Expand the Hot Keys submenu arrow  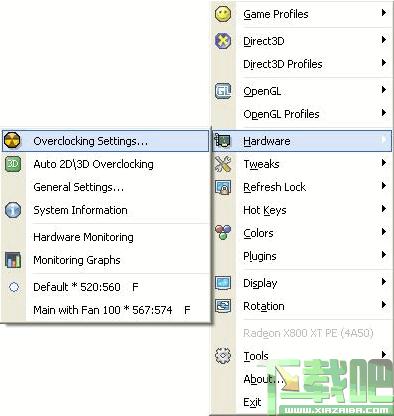384,209
